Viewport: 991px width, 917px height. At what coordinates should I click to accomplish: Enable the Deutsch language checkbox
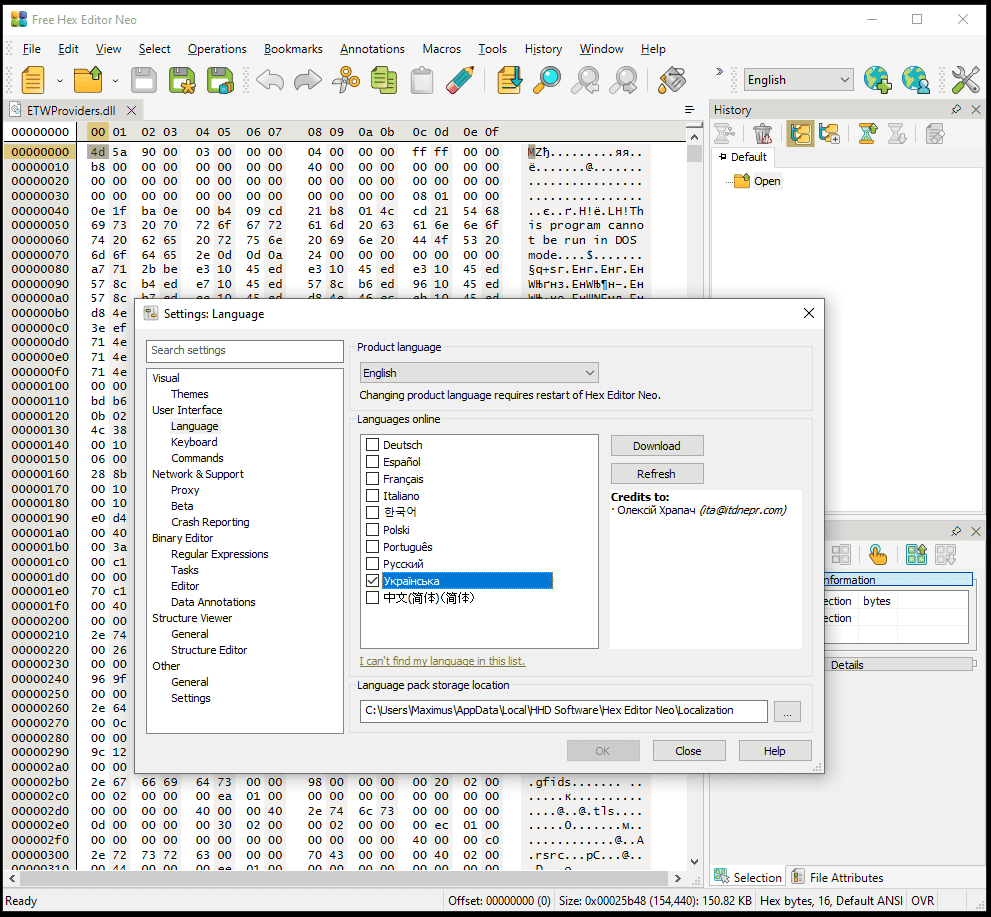[372, 445]
